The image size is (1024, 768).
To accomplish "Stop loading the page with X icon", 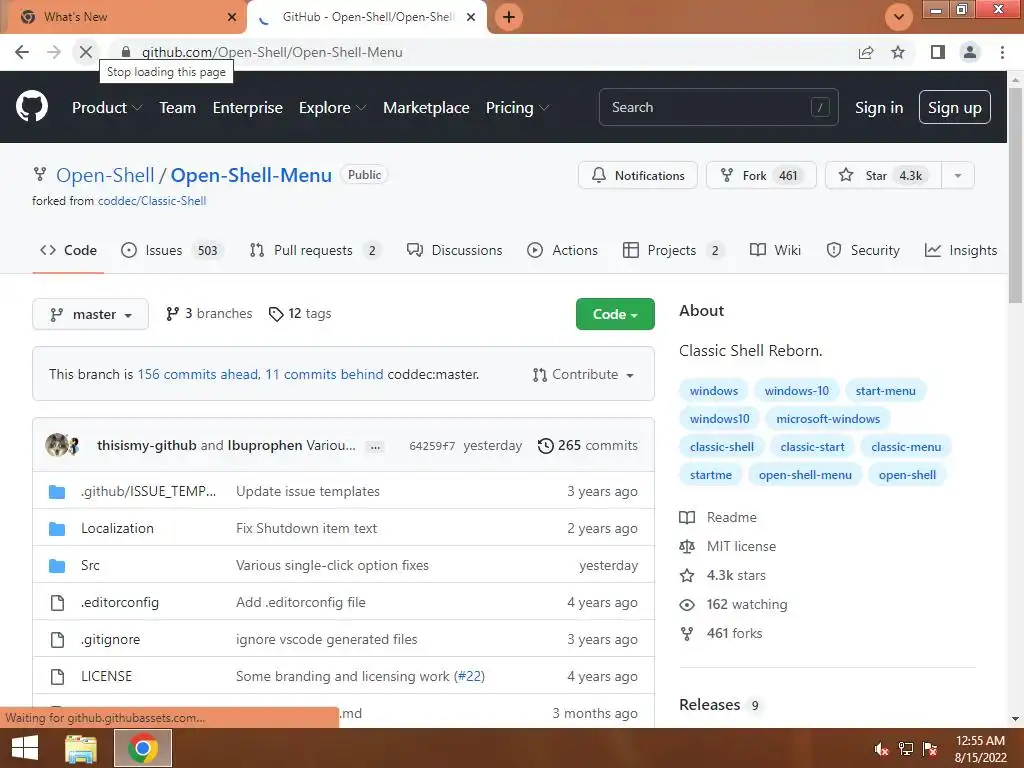I will point(86,52).
